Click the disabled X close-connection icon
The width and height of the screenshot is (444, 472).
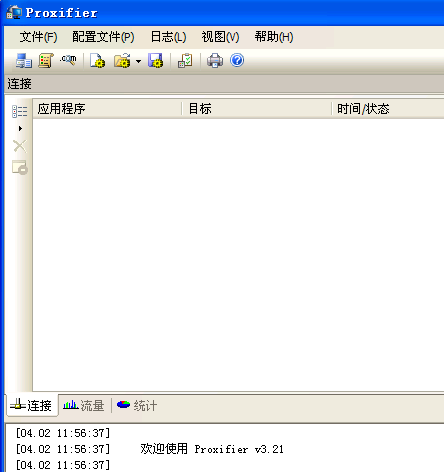tap(20, 146)
